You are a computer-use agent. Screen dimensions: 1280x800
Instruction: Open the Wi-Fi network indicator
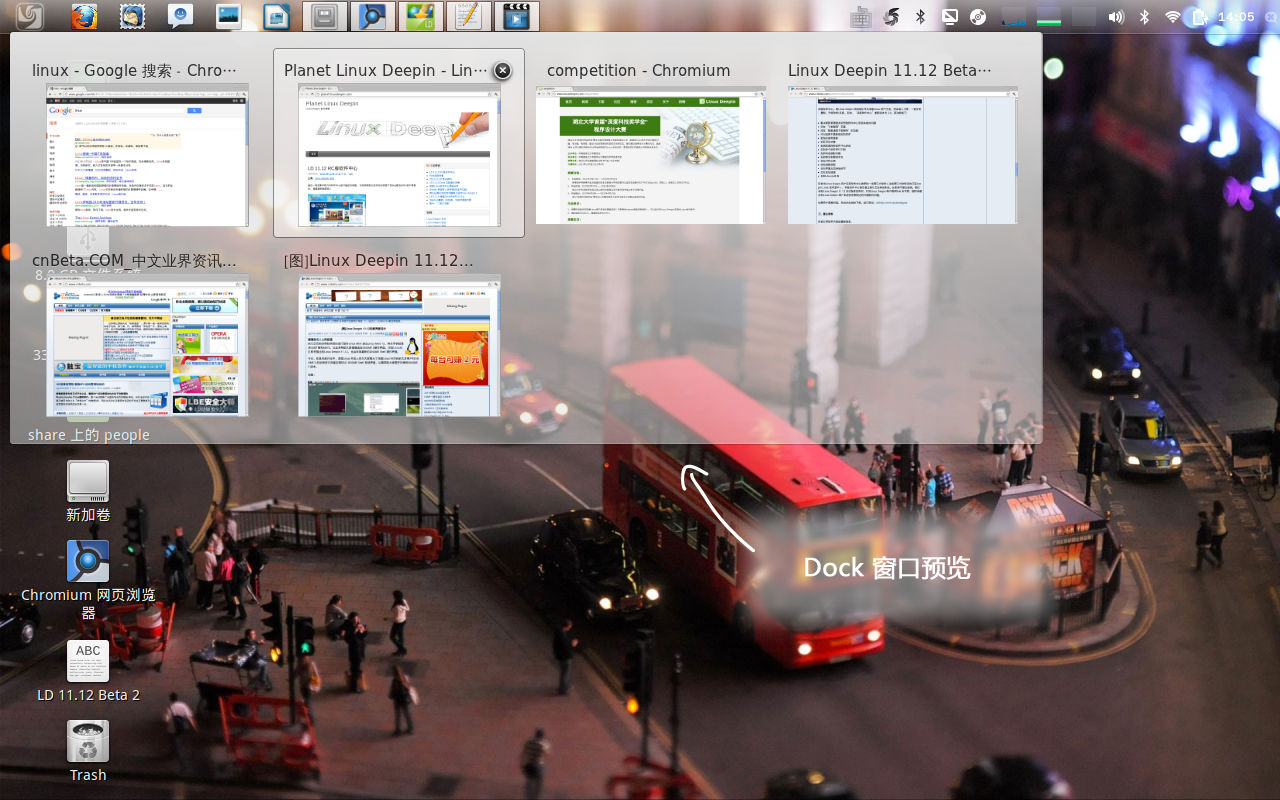tap(1173, 17)
